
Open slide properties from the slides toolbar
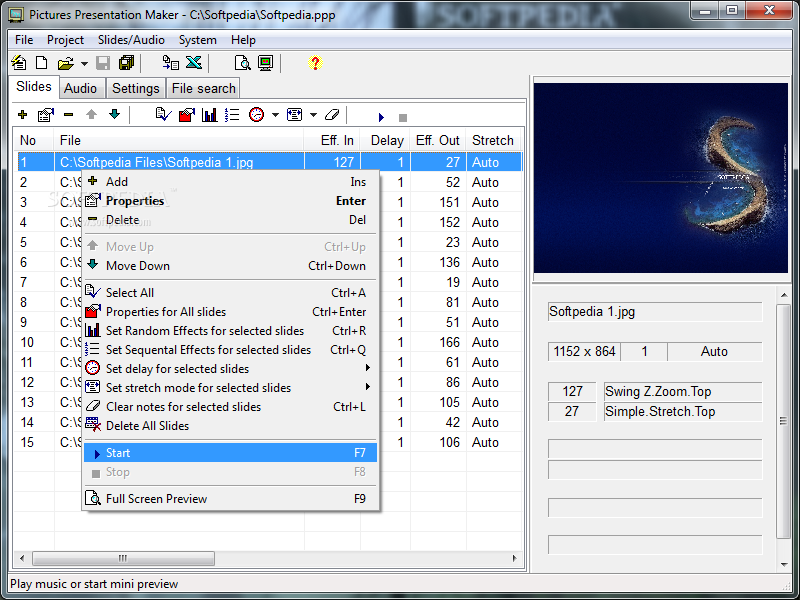(45, 115)
